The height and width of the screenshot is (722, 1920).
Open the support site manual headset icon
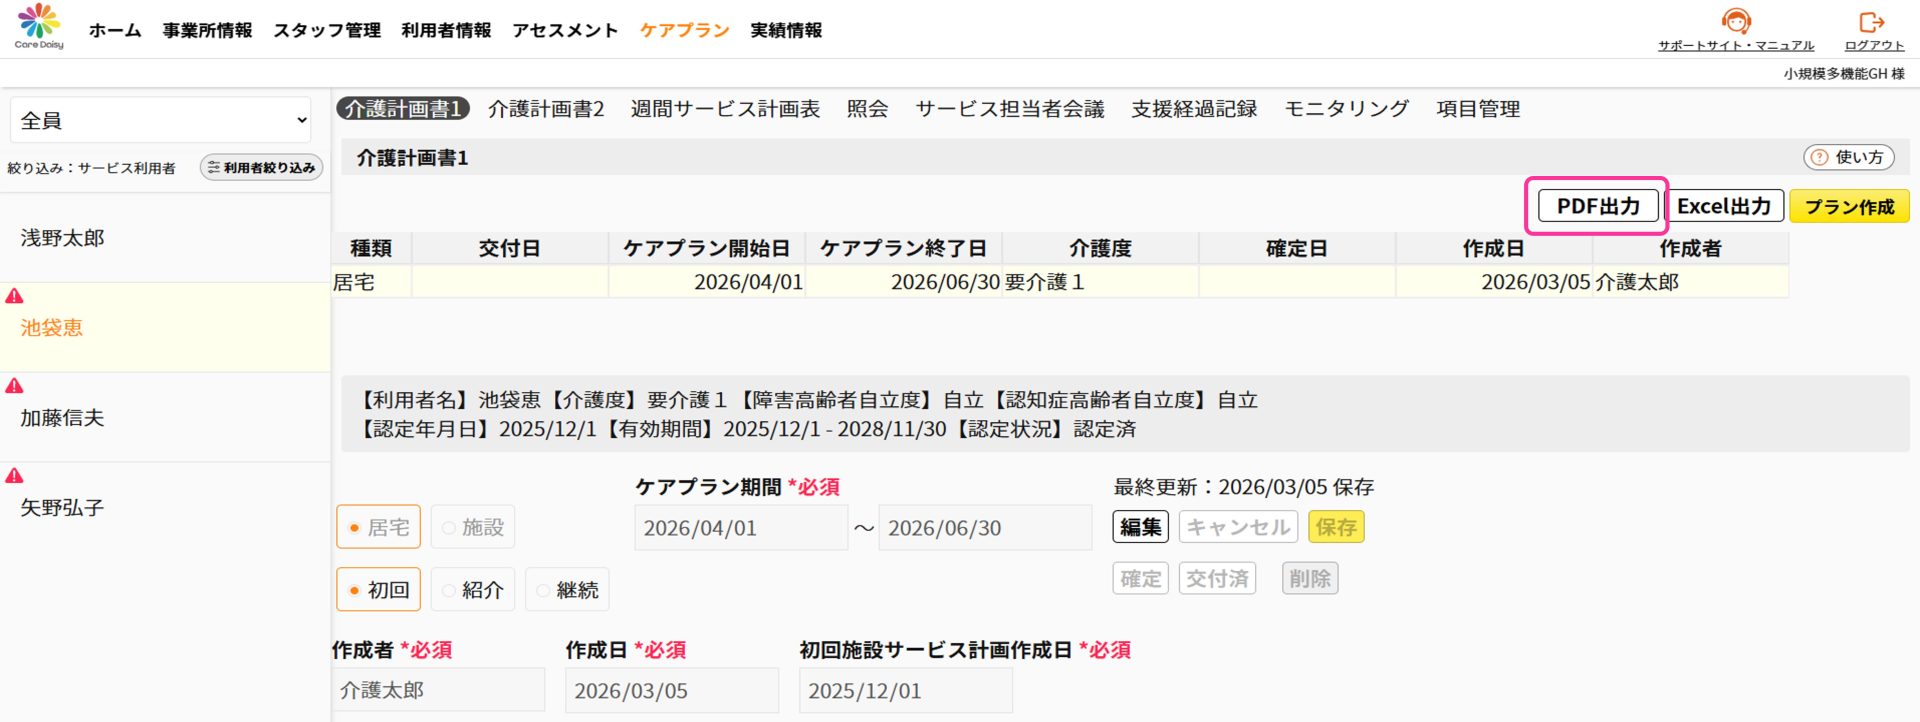click(1736, 21)
